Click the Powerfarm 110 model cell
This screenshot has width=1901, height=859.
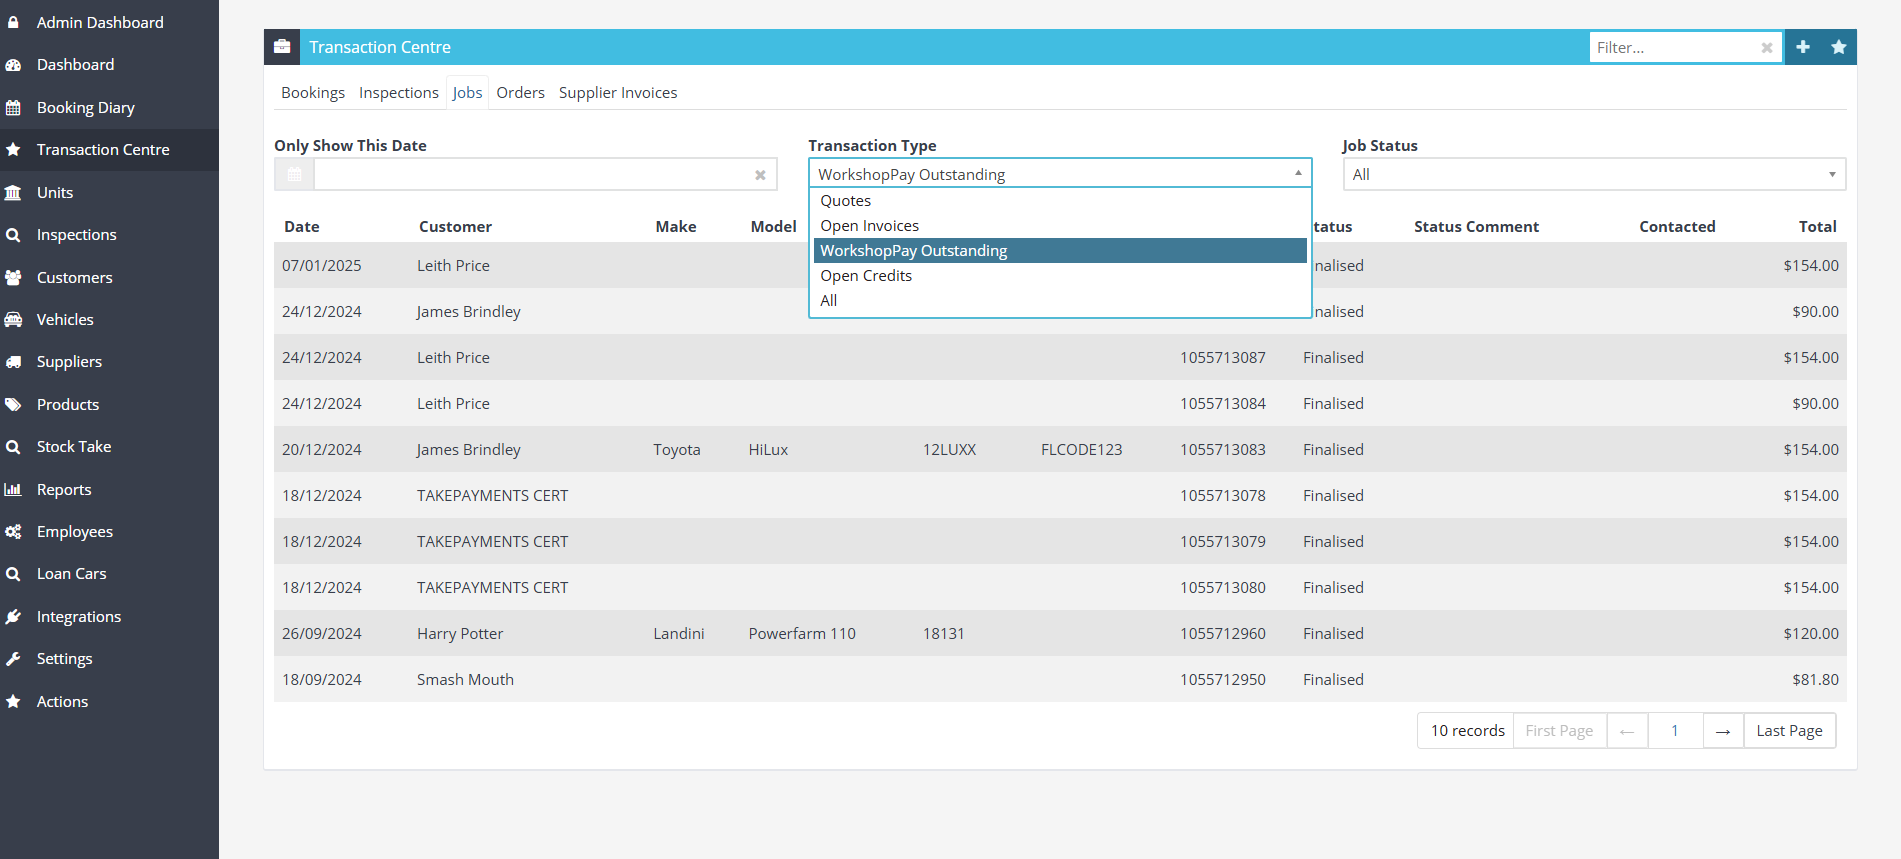pos(802,634)
